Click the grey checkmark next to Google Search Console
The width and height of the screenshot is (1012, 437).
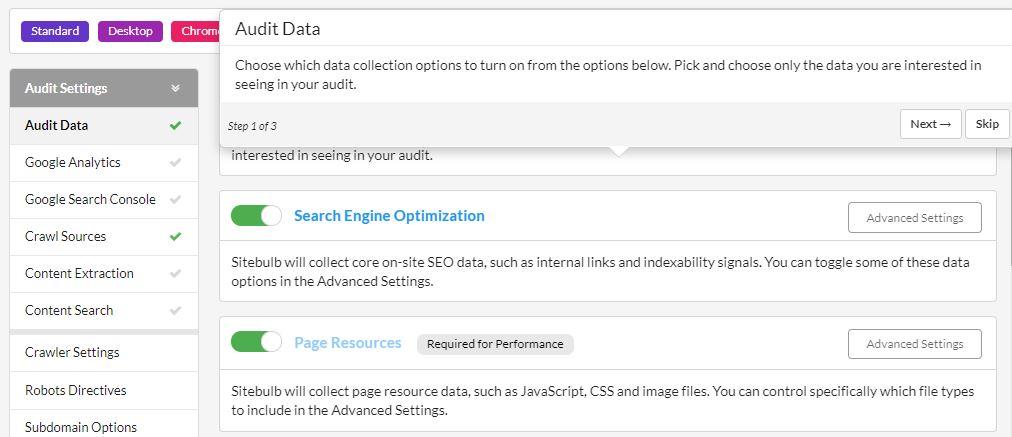point(175,199)
